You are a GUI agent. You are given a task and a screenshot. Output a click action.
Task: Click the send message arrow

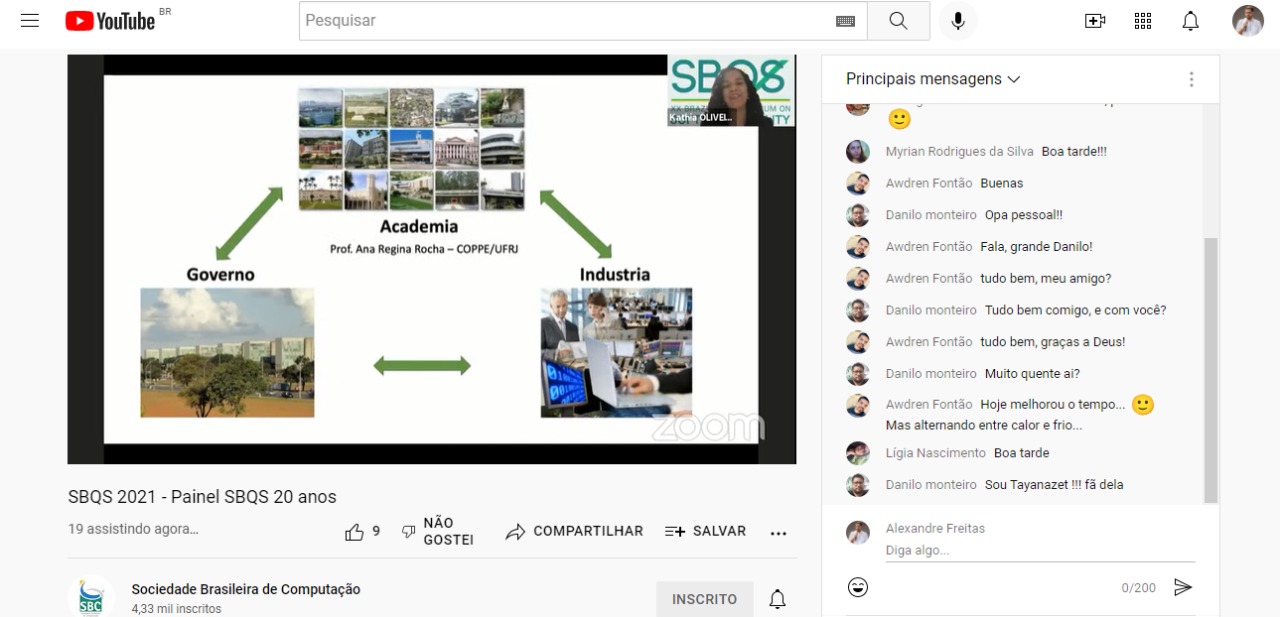[1183, 587]
